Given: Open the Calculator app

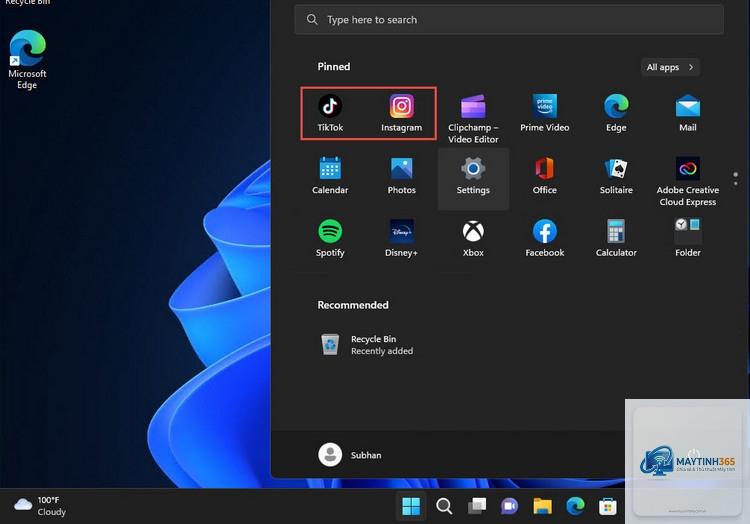Looking at the screenshot, I should [x=616, y=239].
